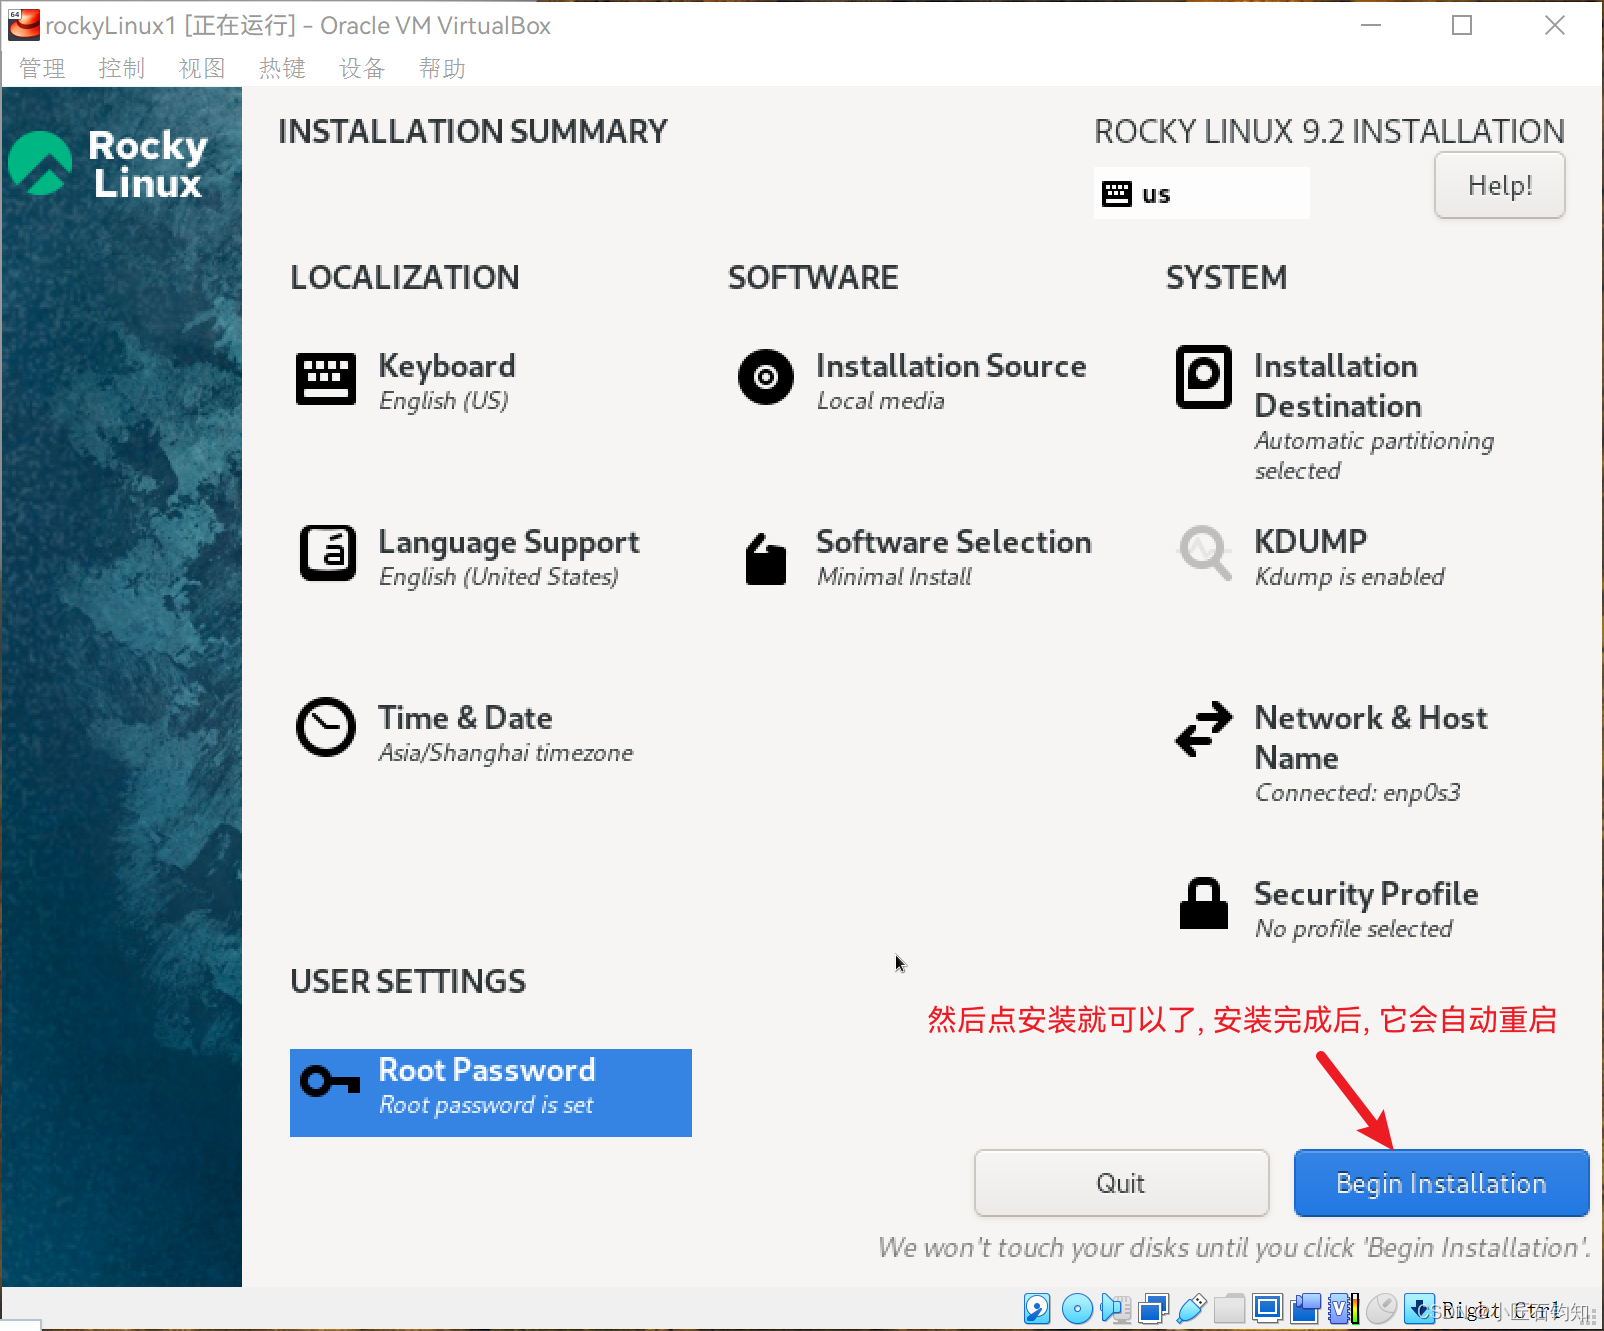1604x1331 pixels.
Task: Click the recording status icon
Action: click(1305, 1308)
